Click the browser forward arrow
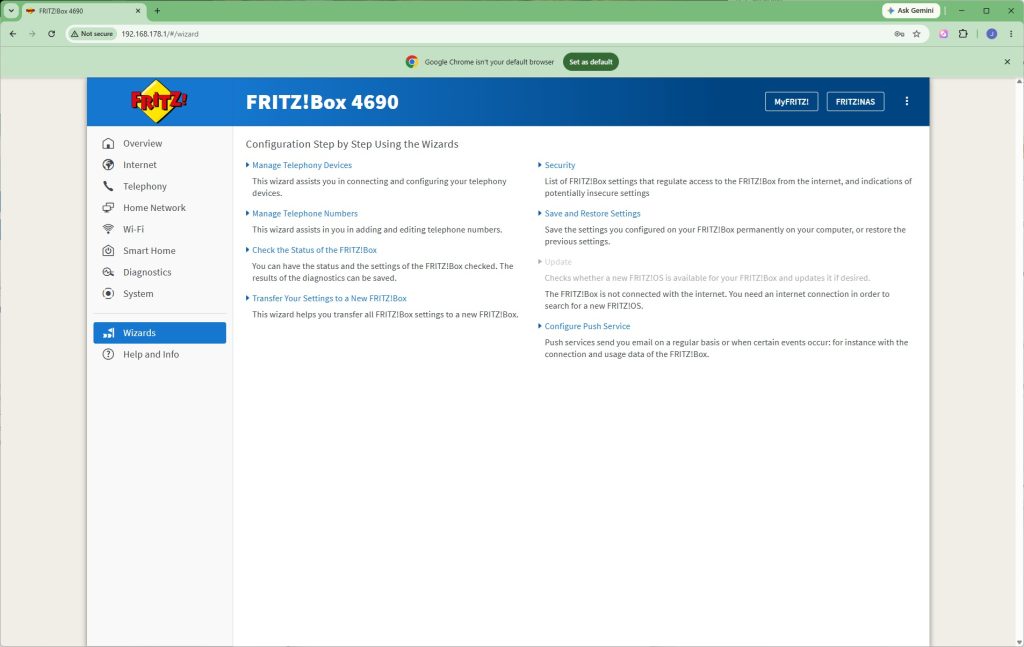 32,34
